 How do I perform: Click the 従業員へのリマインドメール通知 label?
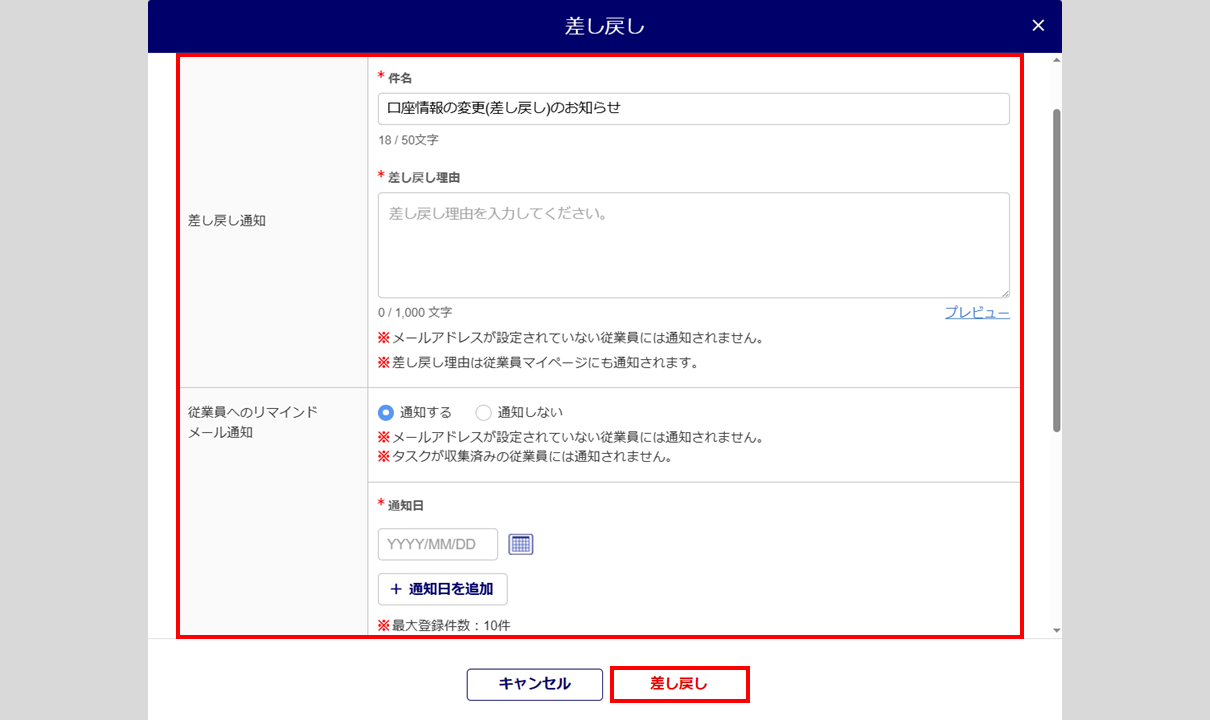click(252, 422)
